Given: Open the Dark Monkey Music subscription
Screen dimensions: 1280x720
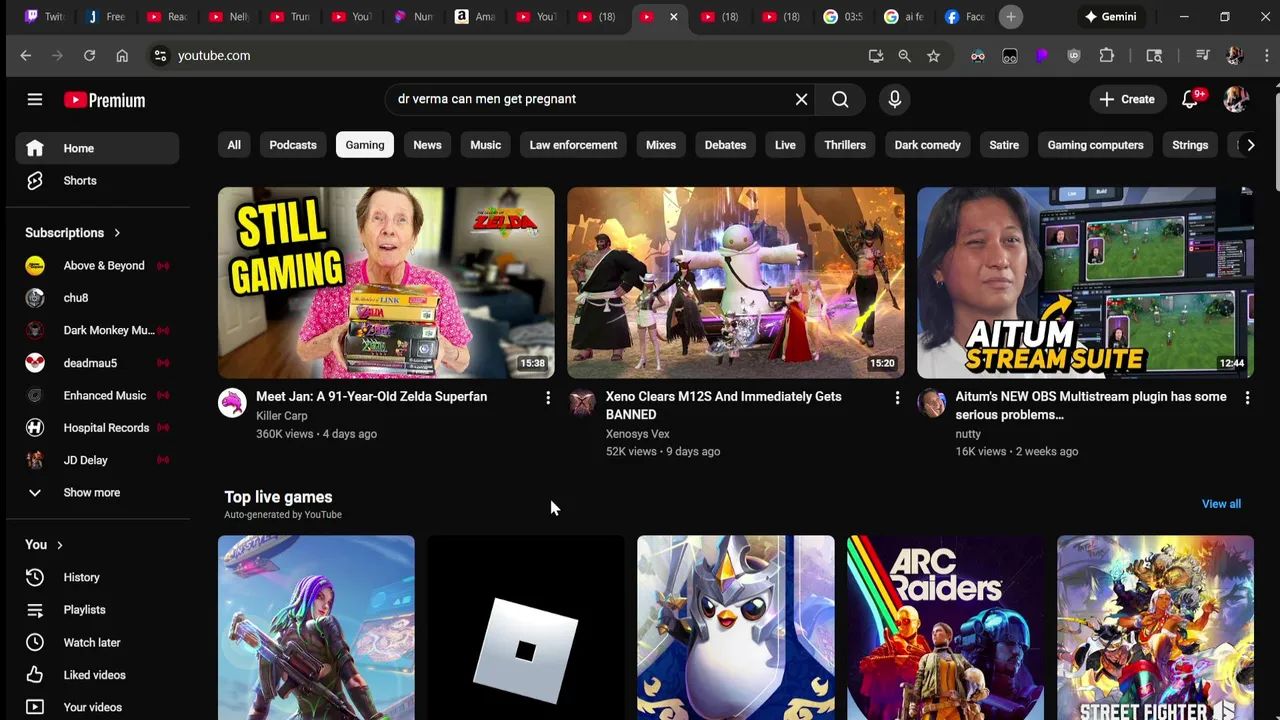Looking at the screenshot, I should point(98,330).
